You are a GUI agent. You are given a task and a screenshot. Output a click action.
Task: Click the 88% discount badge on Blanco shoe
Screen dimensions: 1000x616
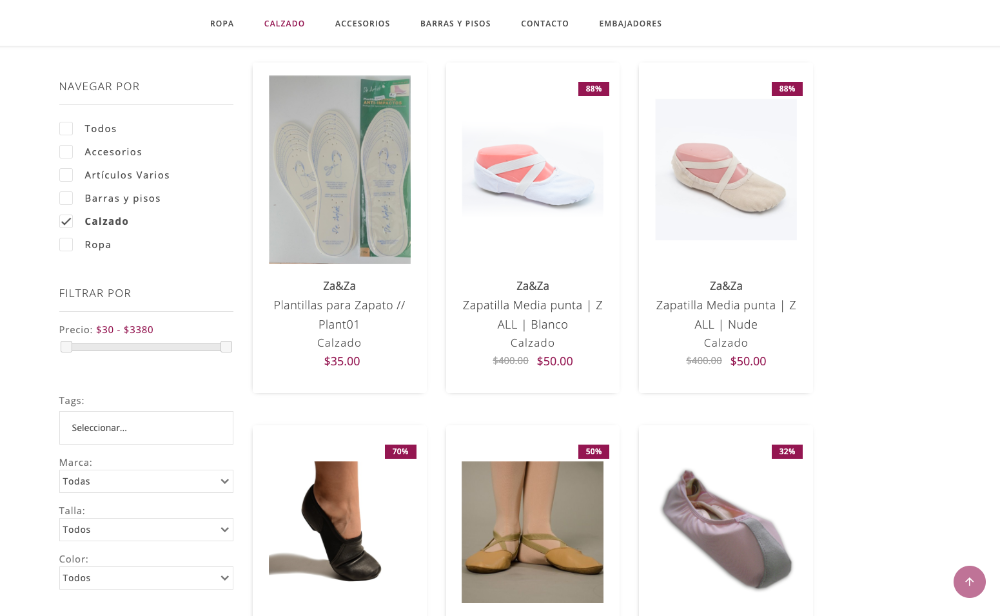point(594,89)
